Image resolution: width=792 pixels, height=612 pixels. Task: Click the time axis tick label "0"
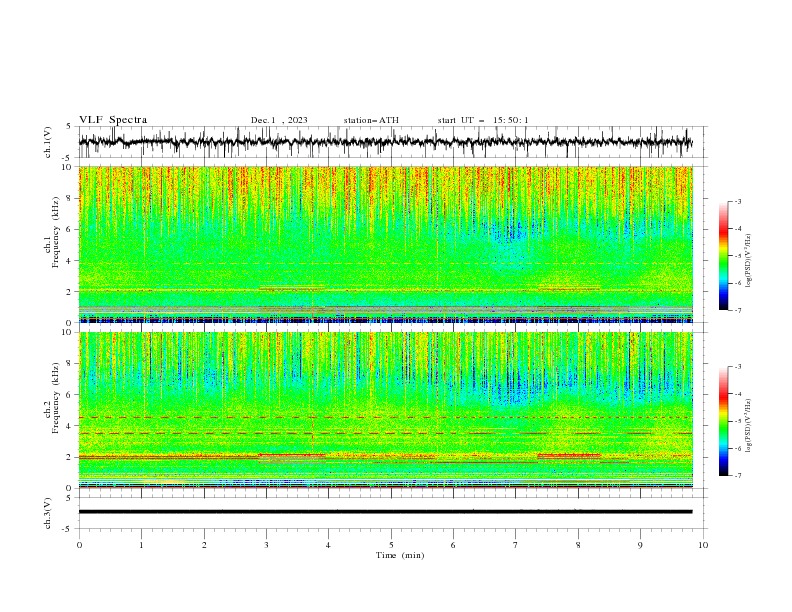[79, 545]
